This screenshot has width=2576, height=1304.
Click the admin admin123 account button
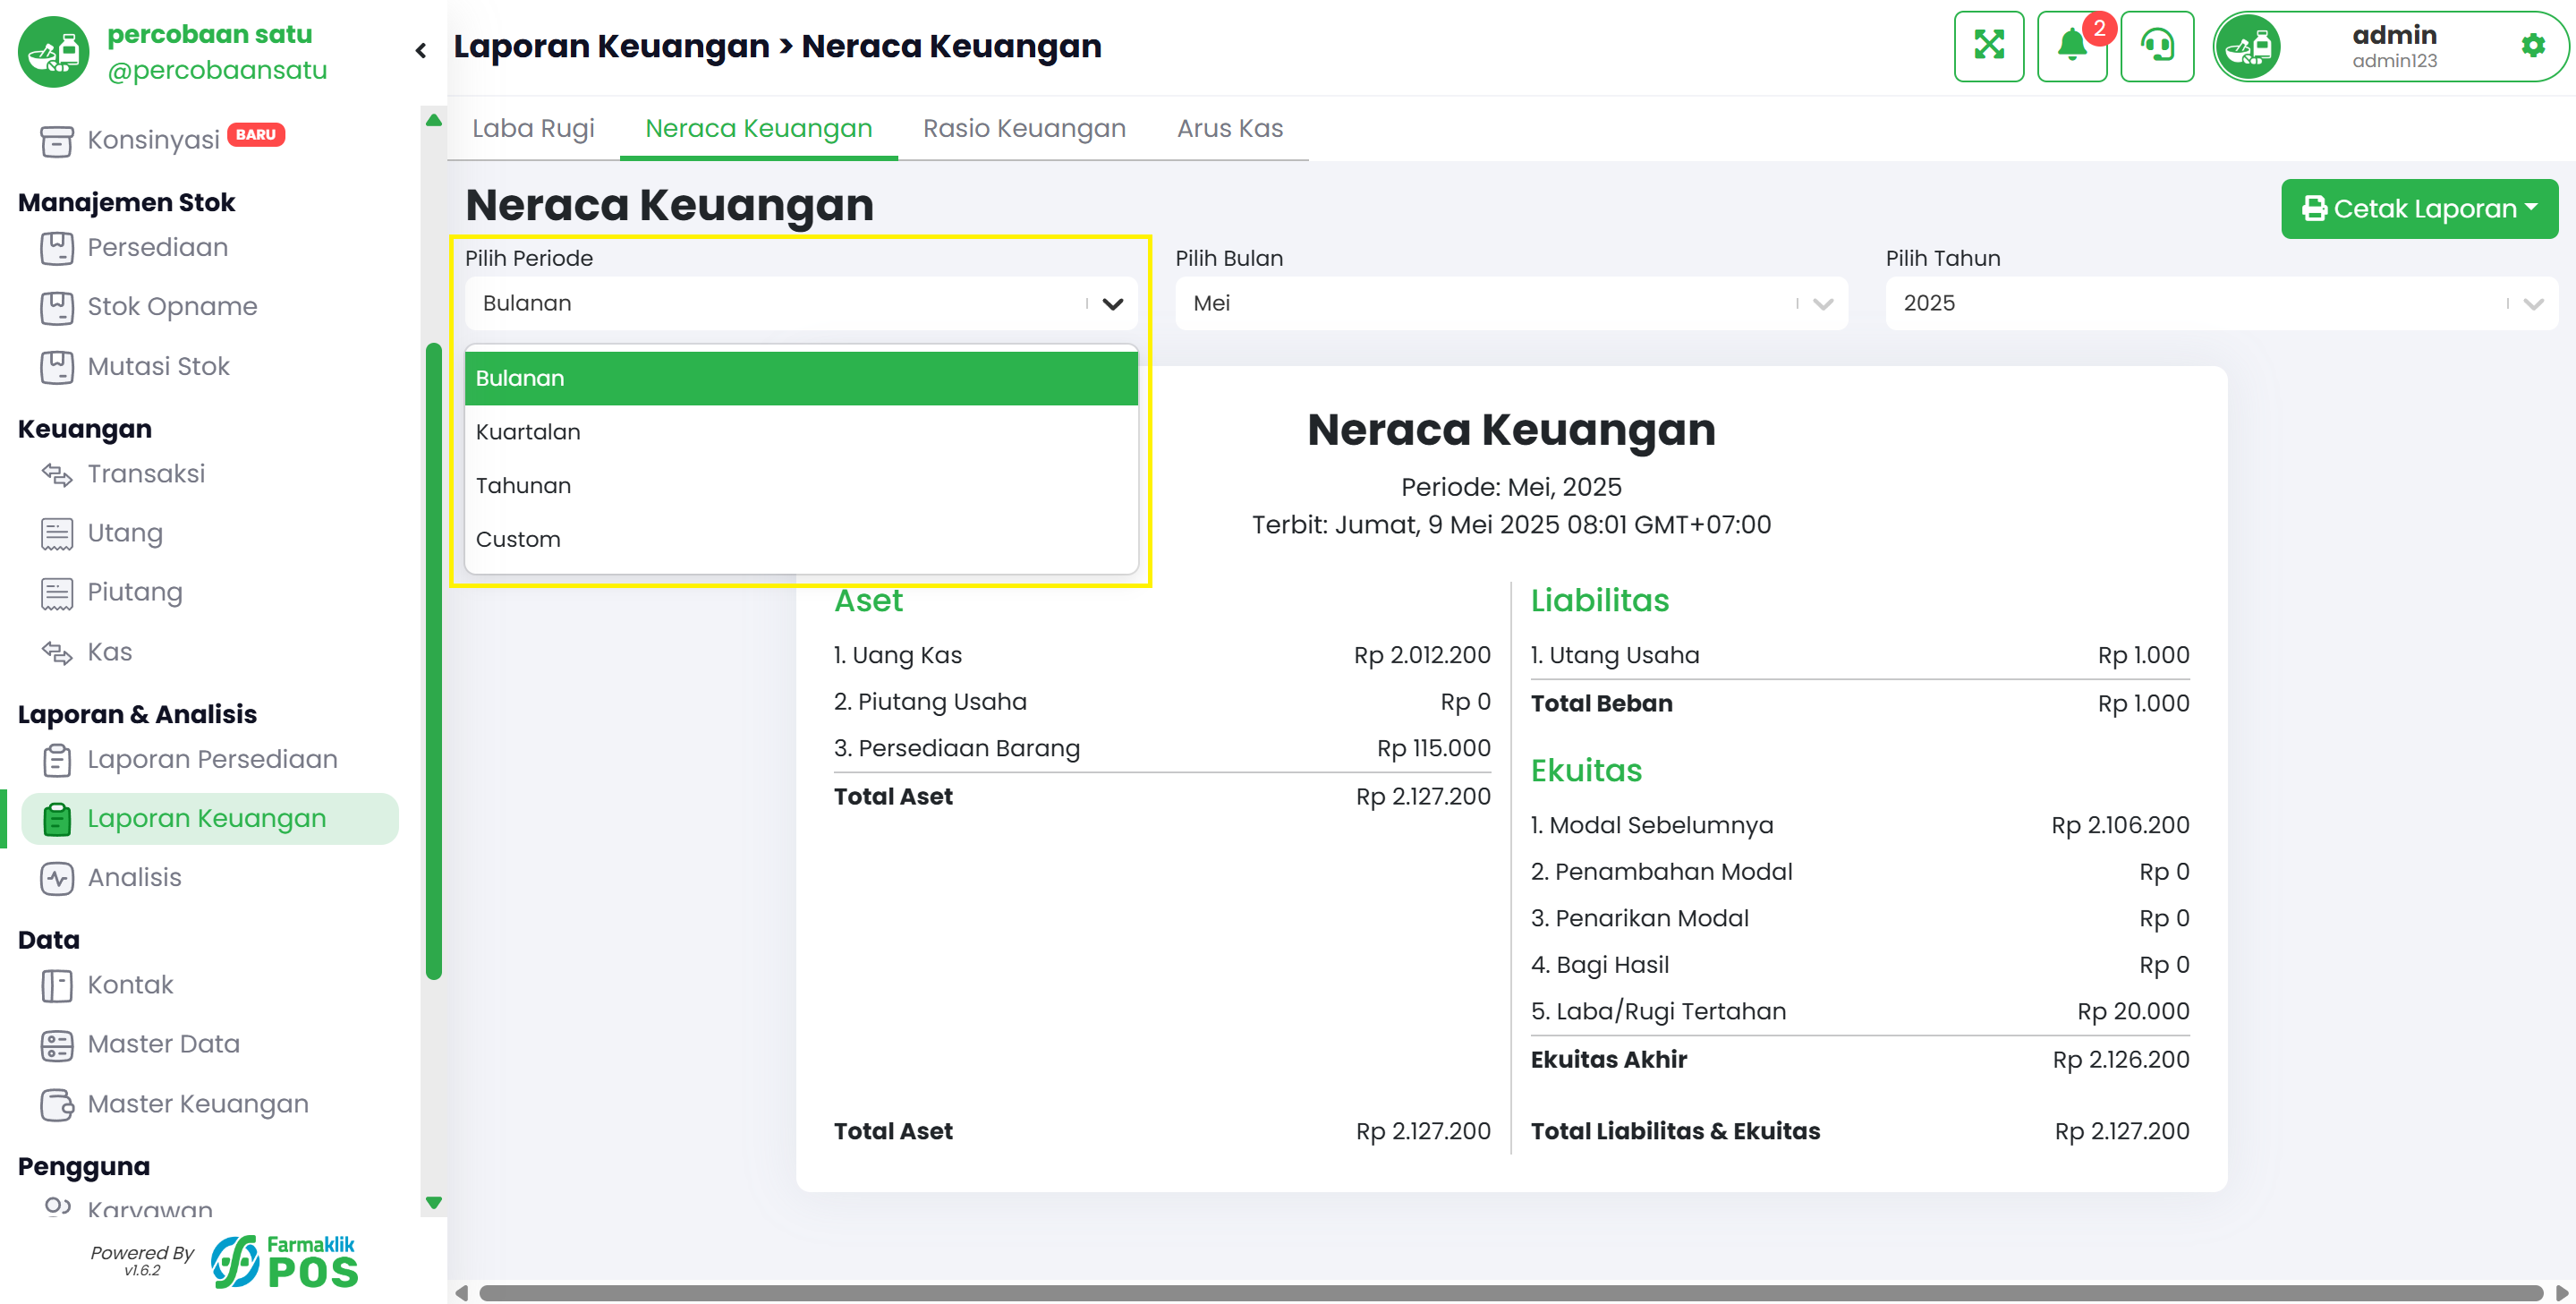coord(2390,47)
